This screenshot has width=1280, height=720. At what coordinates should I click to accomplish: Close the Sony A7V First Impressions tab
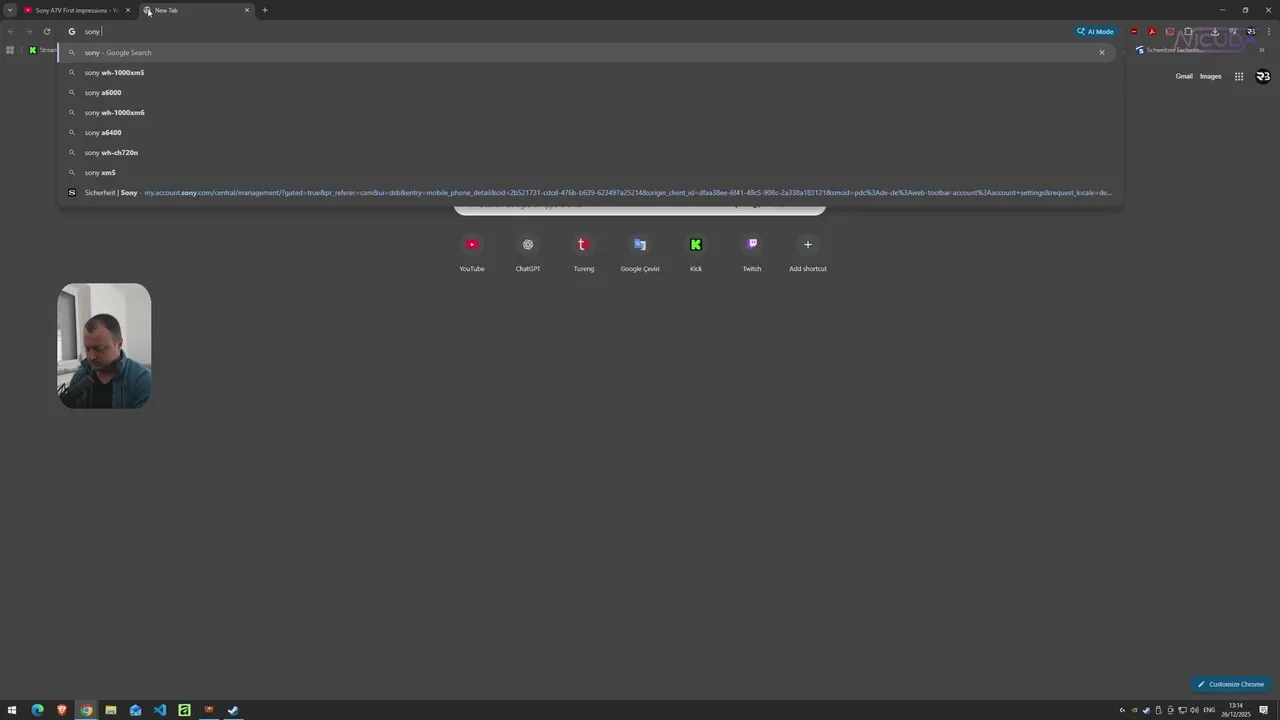(127, 10)
